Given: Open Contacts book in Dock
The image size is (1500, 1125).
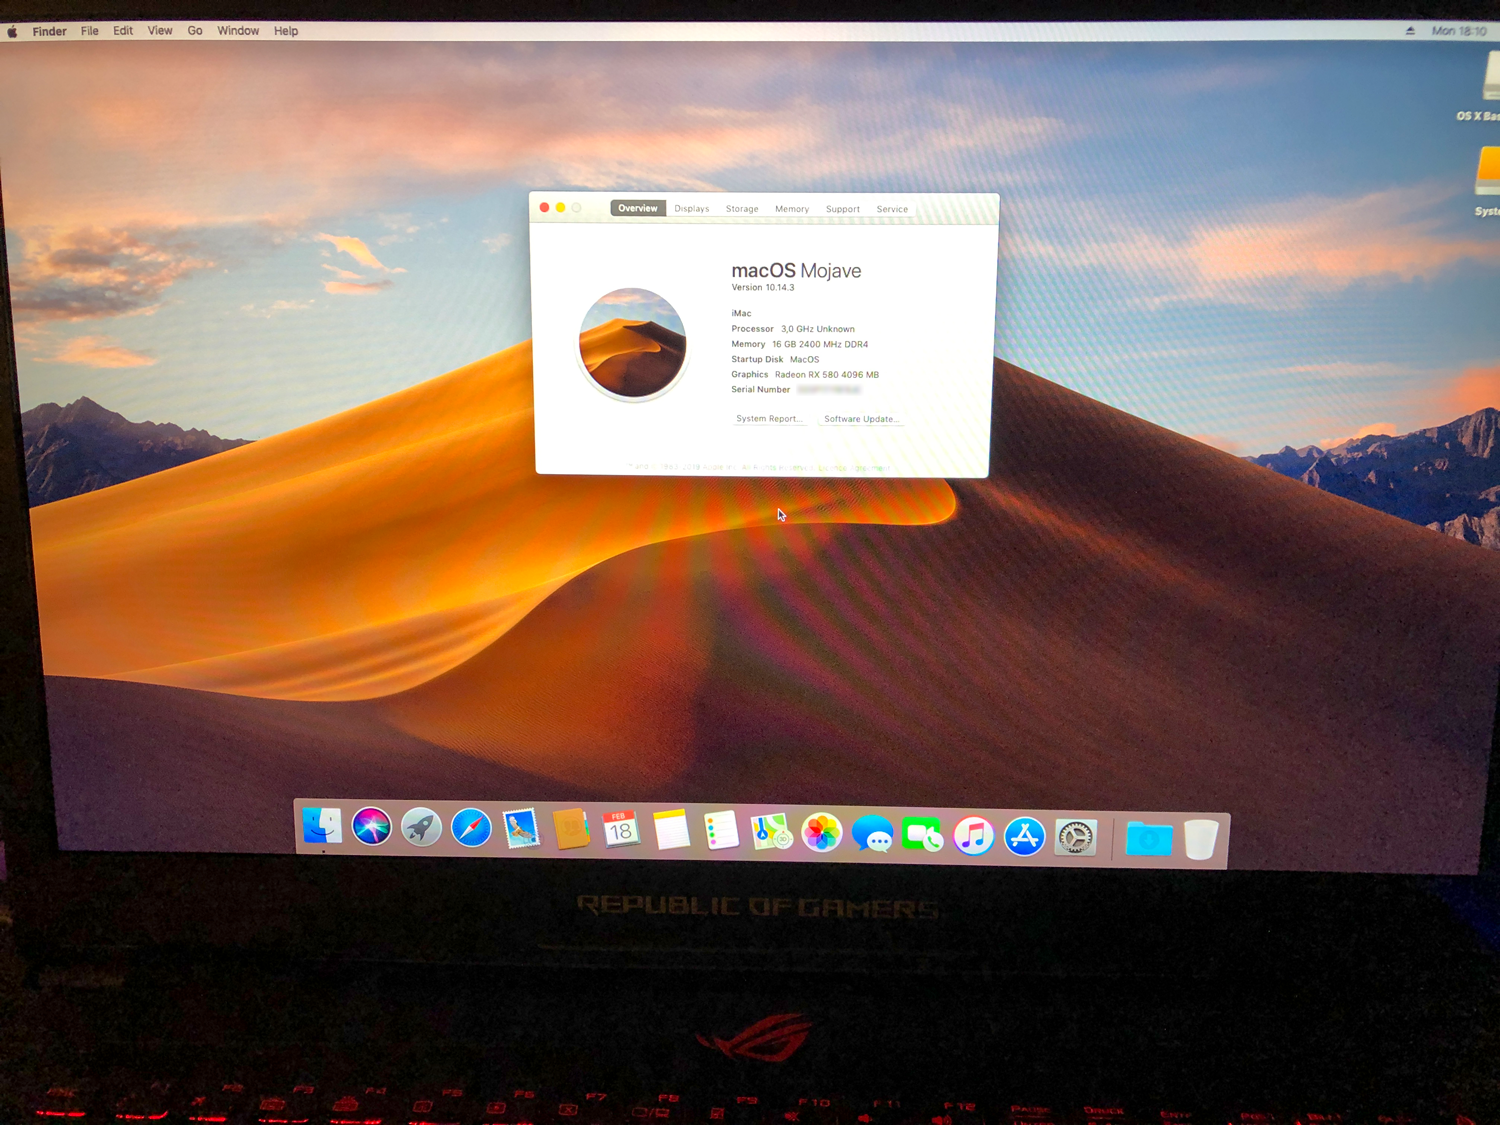Looking at the screenshot, I should tap(571, 829).
